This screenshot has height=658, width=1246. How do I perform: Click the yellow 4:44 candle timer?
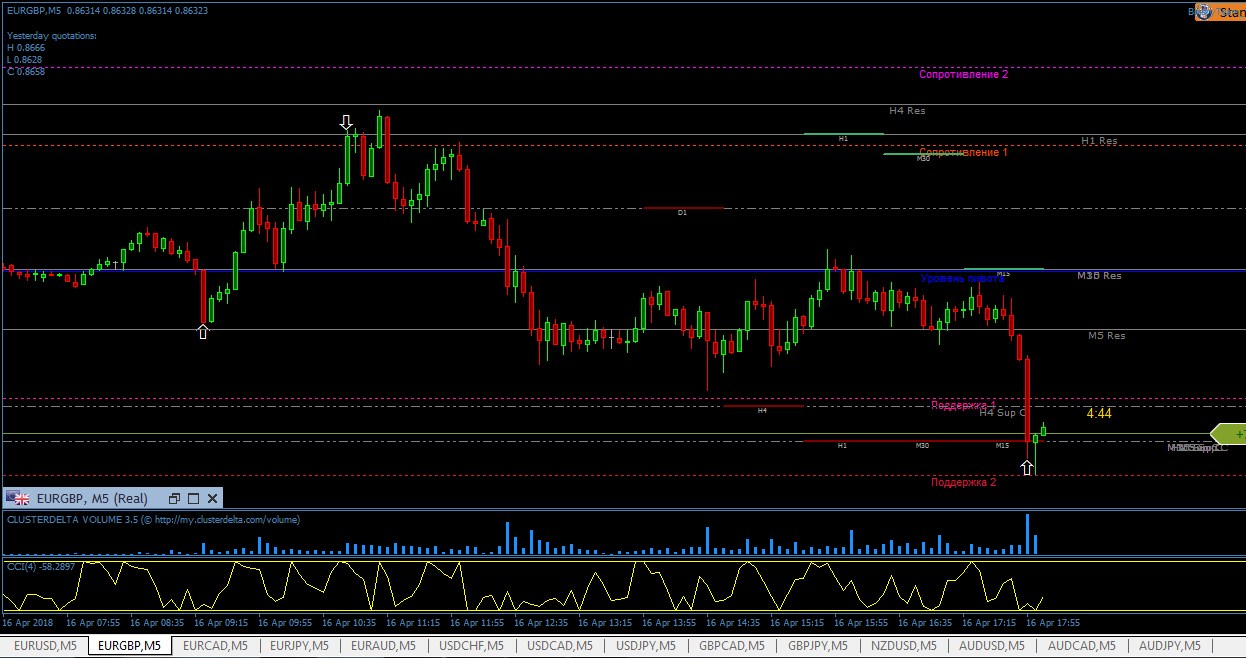pyautogui.click(x=1099, y=413)
